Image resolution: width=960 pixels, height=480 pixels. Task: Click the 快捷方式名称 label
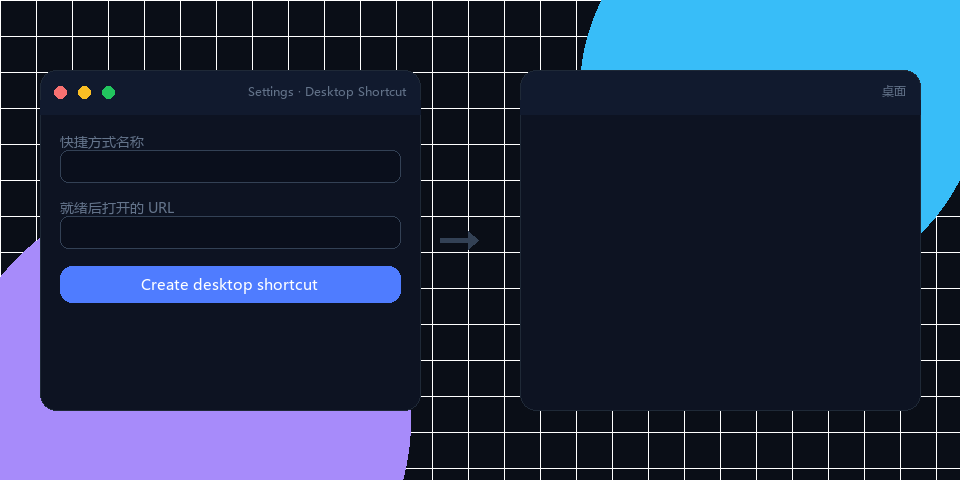click(x=102, y=142)
